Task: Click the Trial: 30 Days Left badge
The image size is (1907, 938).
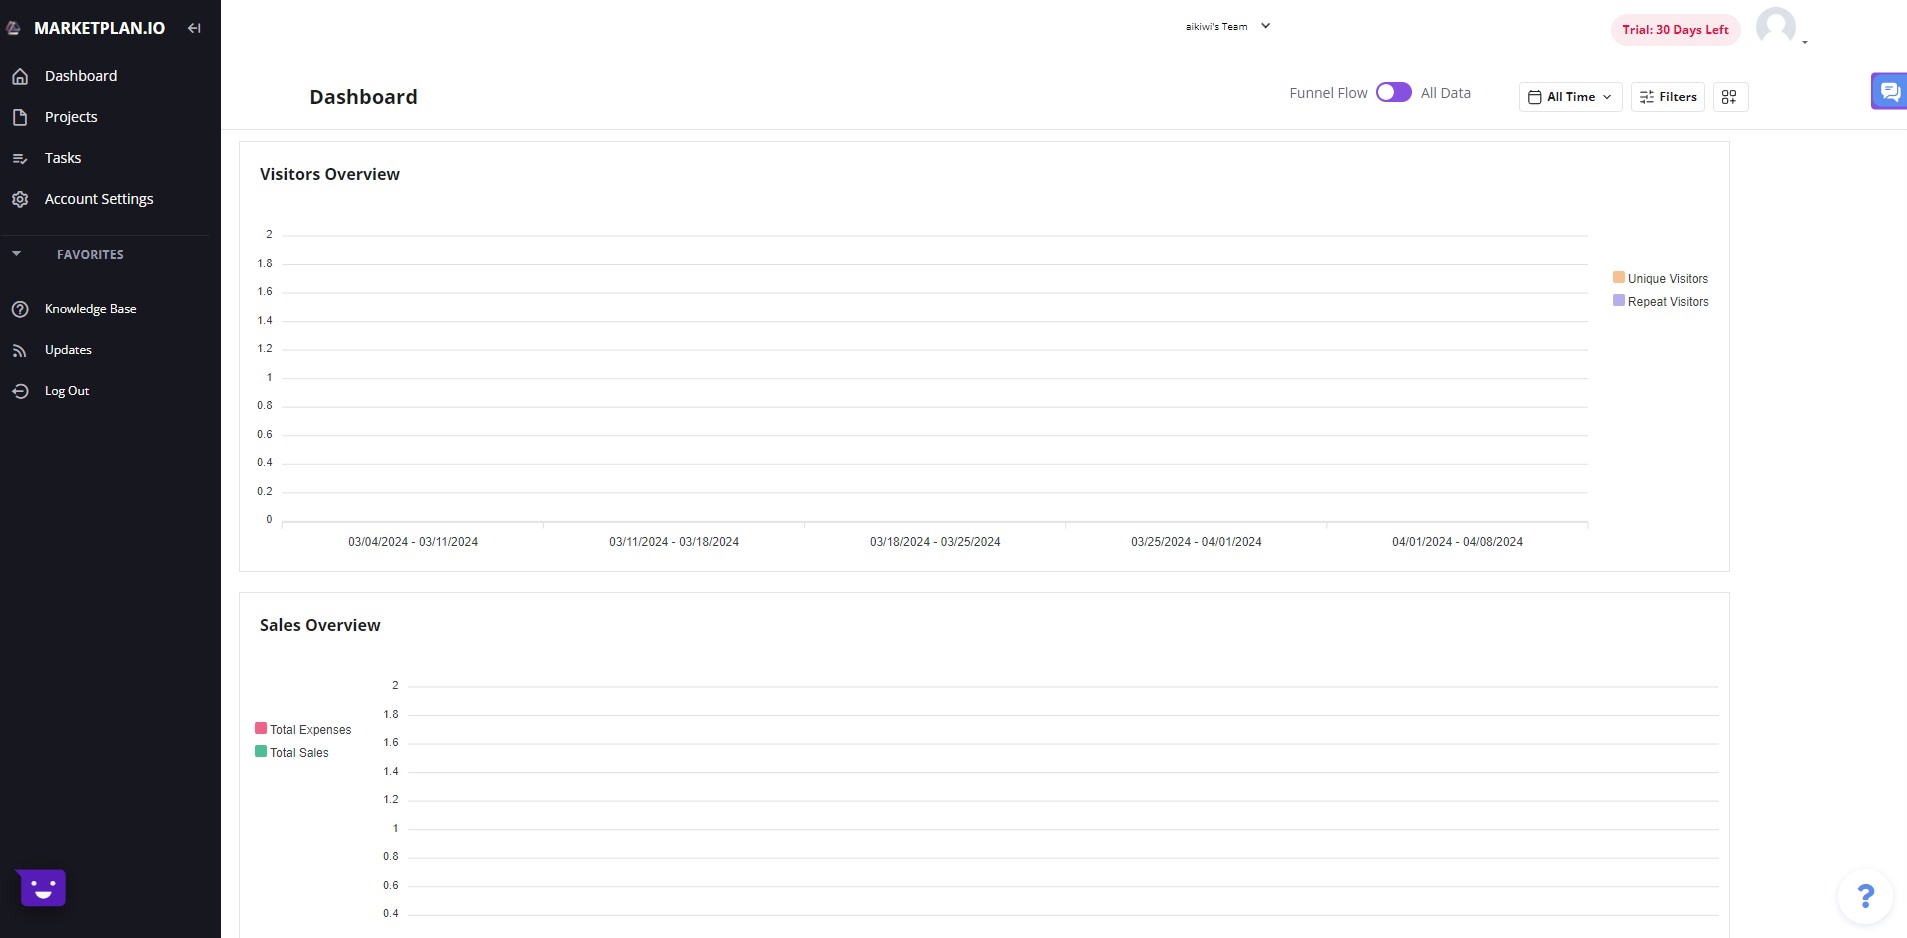Action: point(1675,30)
